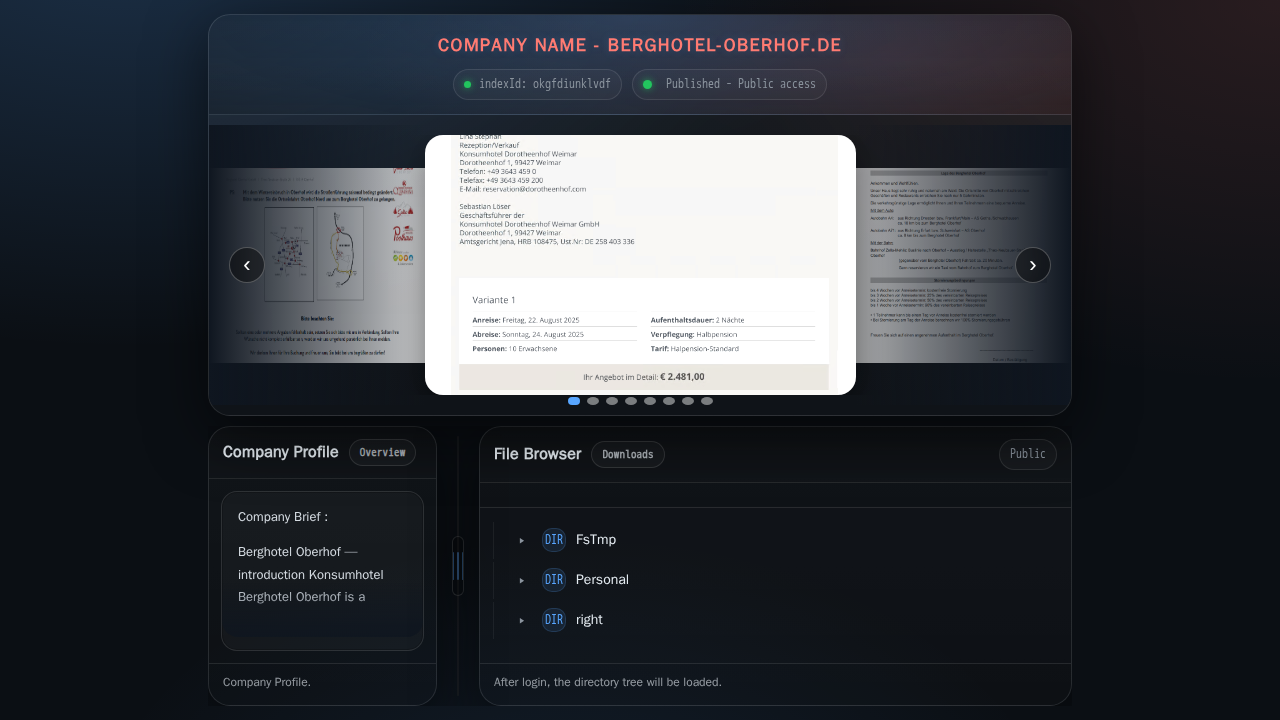Select the folder named right
The height and width of the screenshot is (720, 1280).
click(589, 620)
